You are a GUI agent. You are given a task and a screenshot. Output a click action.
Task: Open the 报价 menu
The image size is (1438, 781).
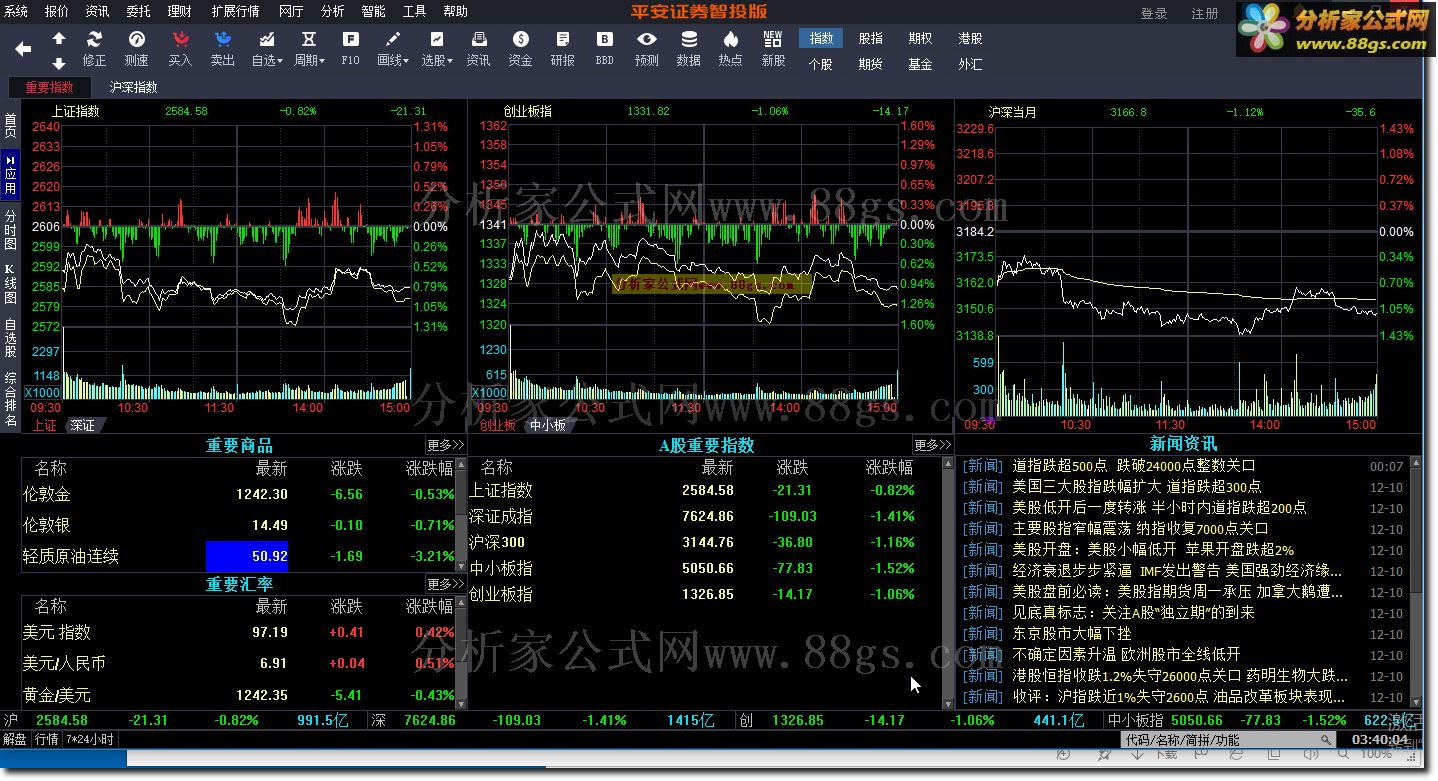pos(57,11)
